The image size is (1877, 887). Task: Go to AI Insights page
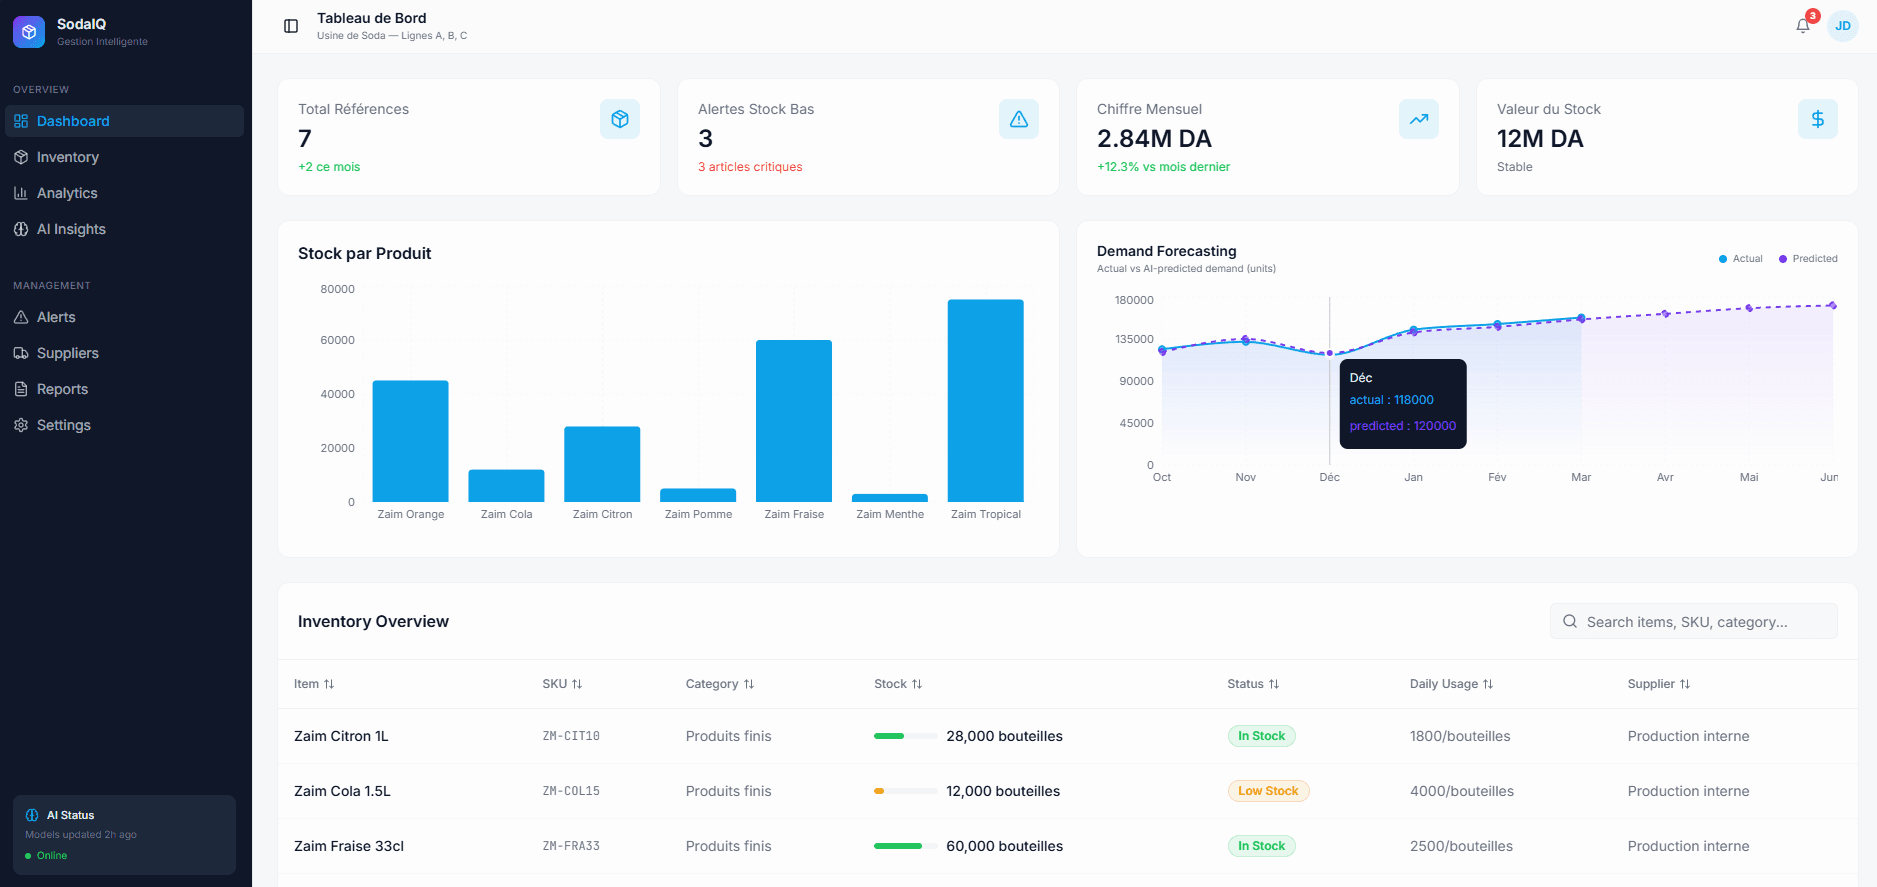point(71,229)
